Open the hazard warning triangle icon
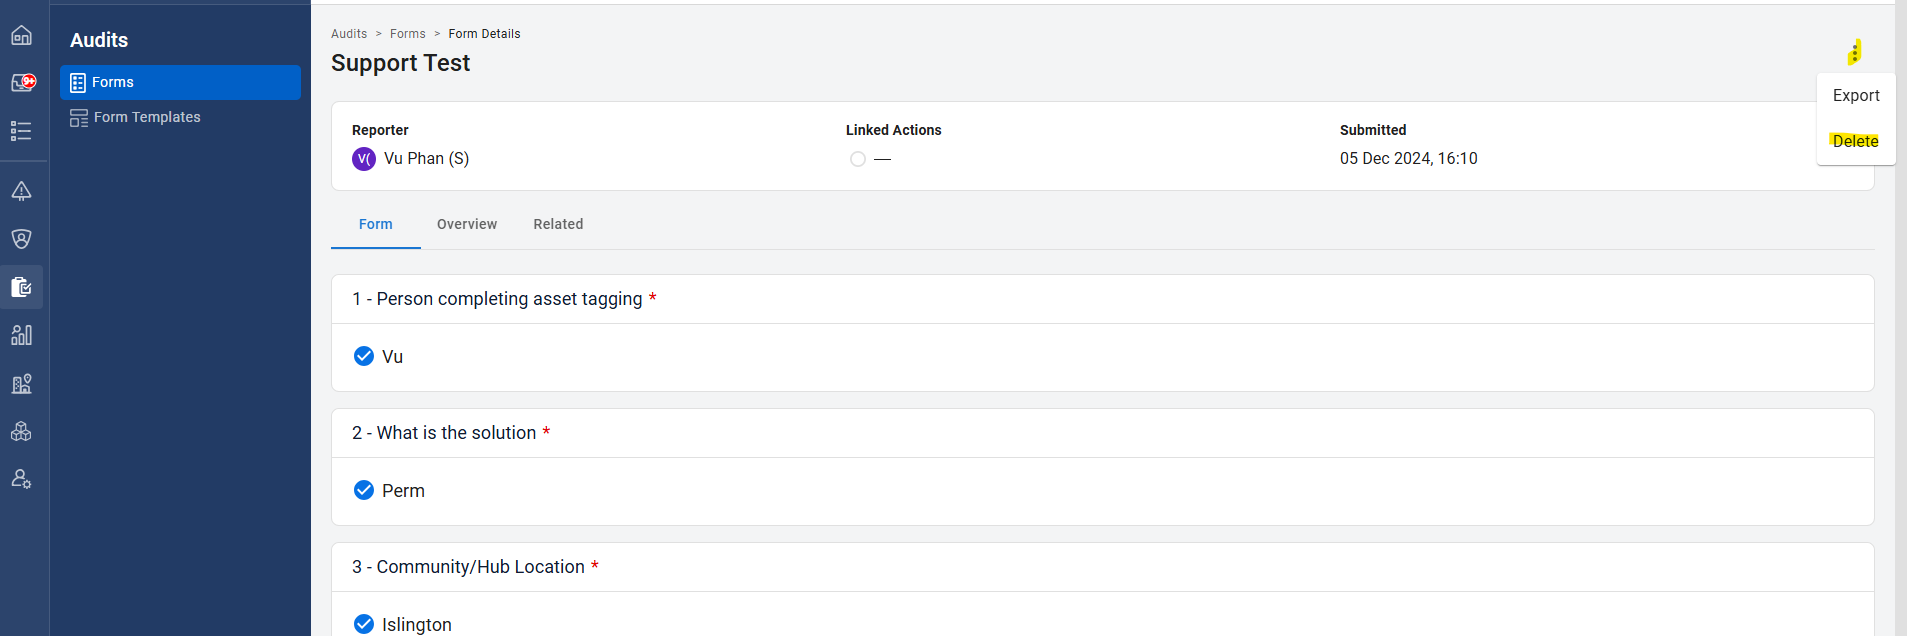This screenshot has height=636, width=1907. tap(22, 191)
